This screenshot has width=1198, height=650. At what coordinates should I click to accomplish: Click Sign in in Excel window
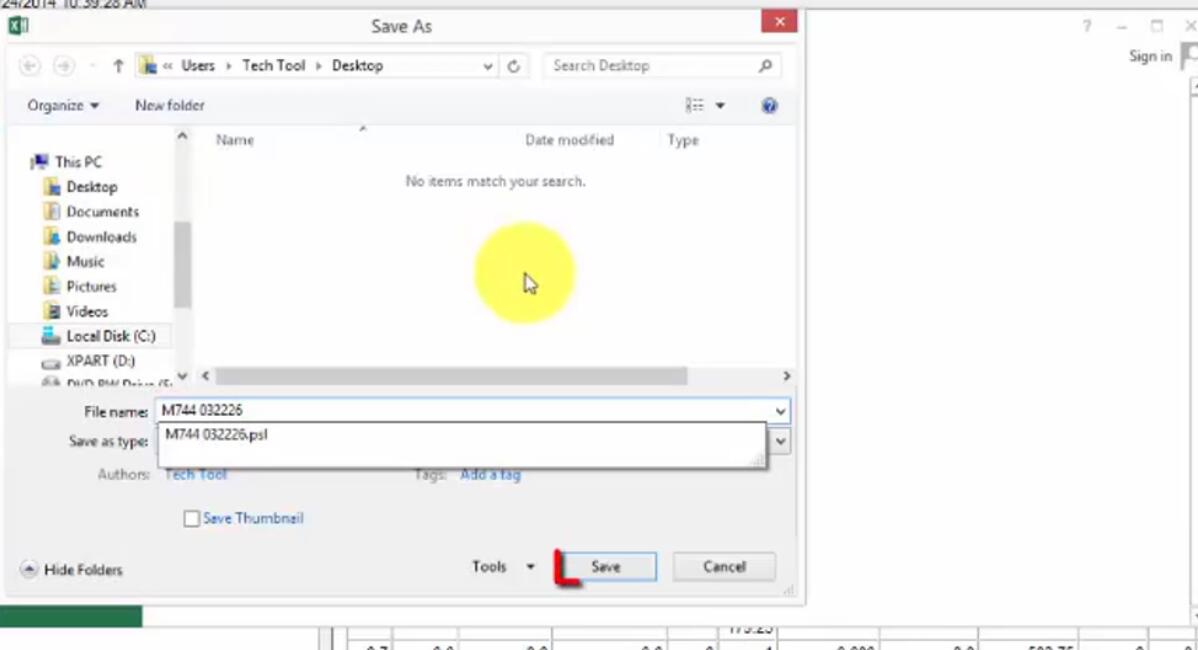click(x=1150, y=57)
